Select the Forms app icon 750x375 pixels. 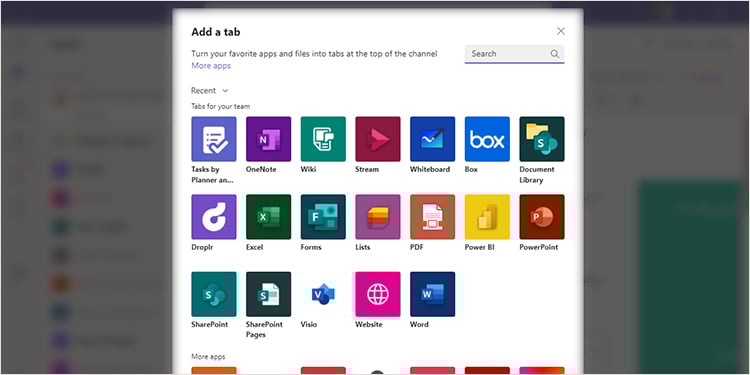pyautogui.click(x=323, y=217)
